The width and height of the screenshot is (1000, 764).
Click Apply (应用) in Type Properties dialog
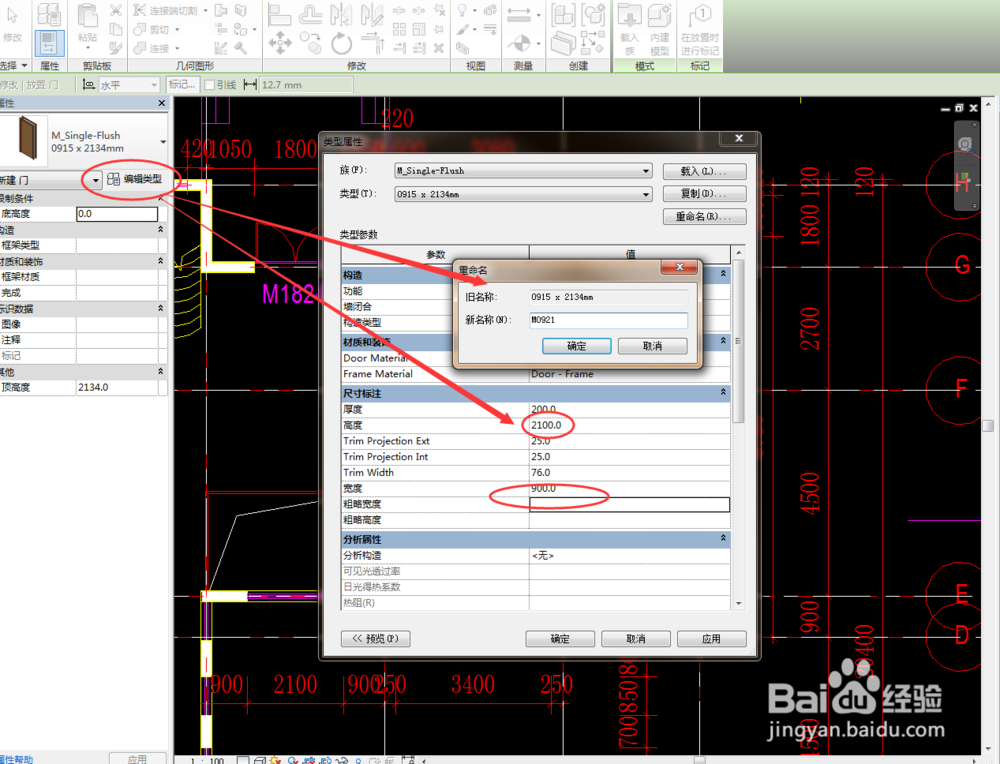[712, 638]
